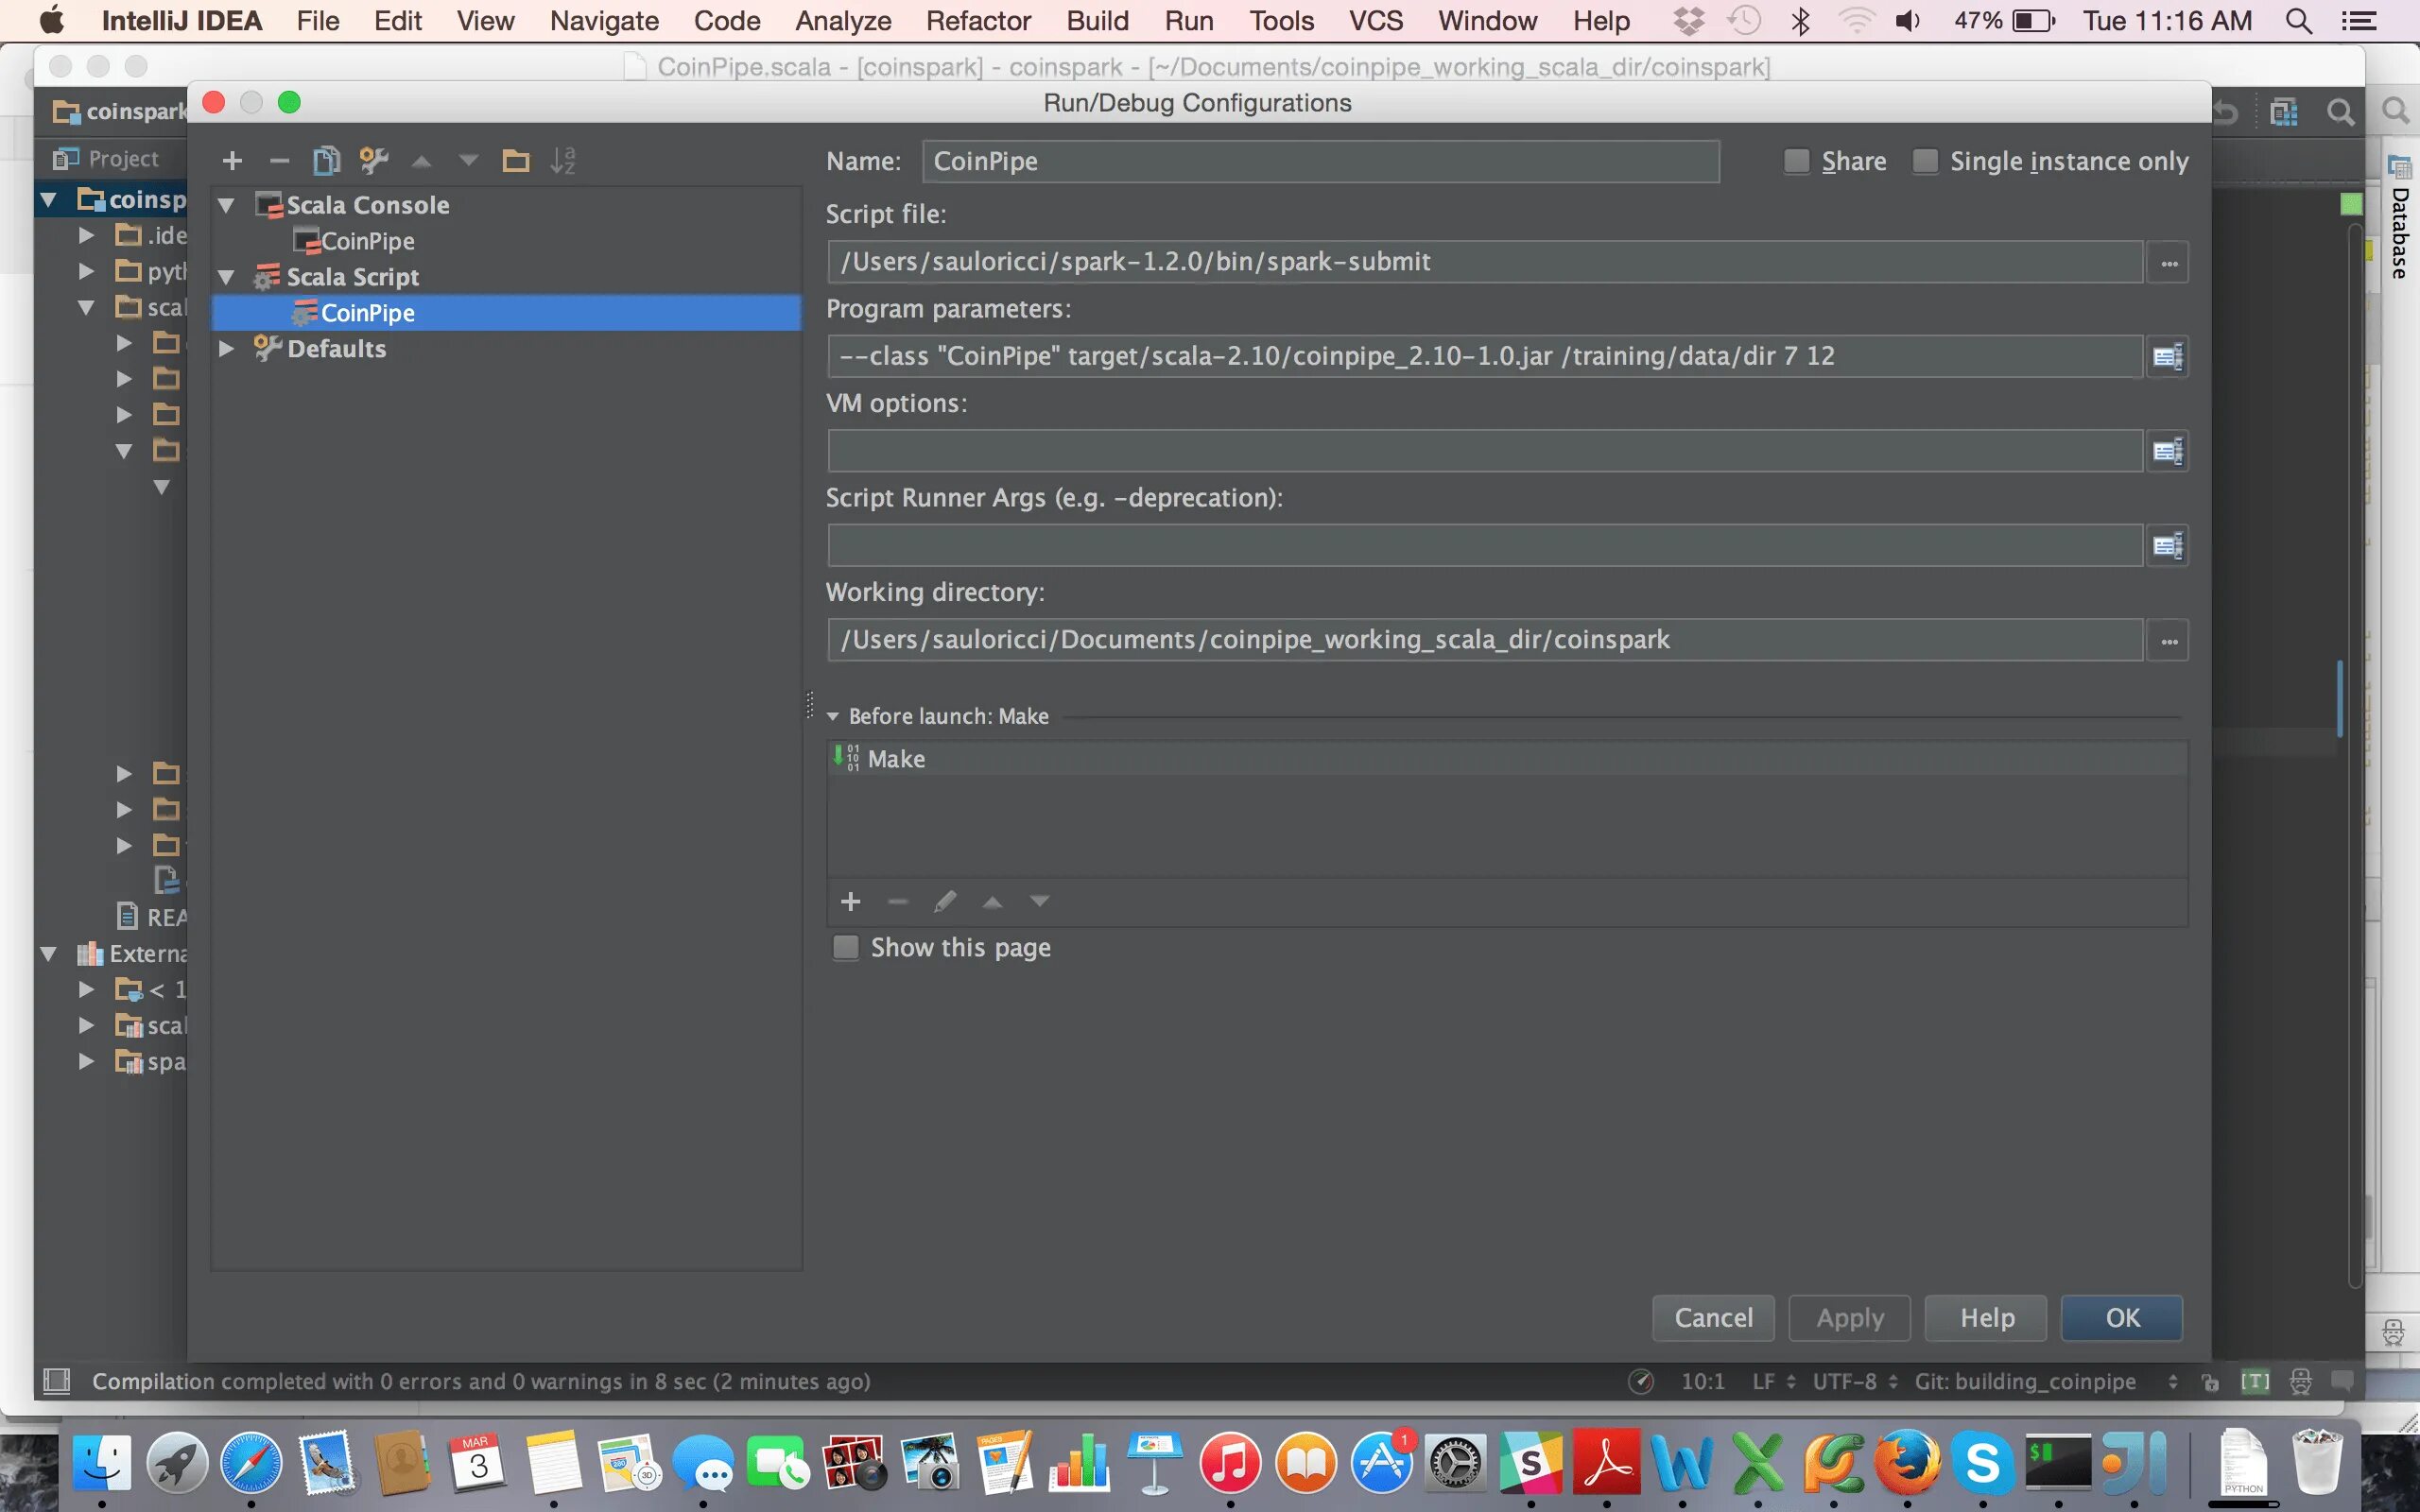The height and width of the screenshot is (1512, 2420).
Task: Add new configuration with plus icon
Action: point(232,161)
